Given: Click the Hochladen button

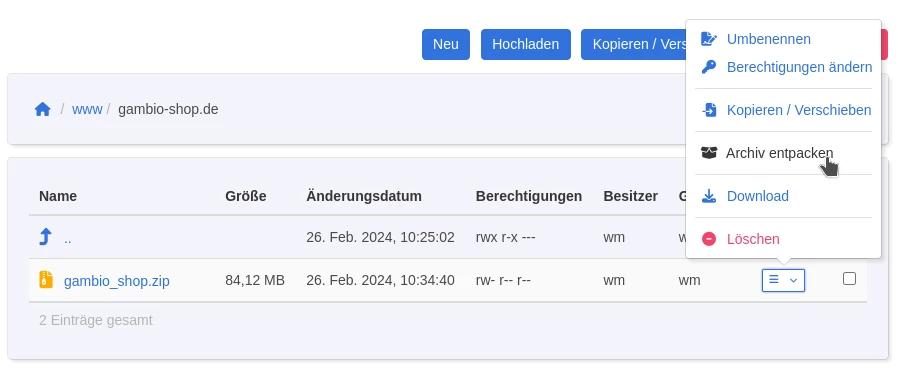Looking at the screenshot, I should pyautogui.click(x=526, y=44).
